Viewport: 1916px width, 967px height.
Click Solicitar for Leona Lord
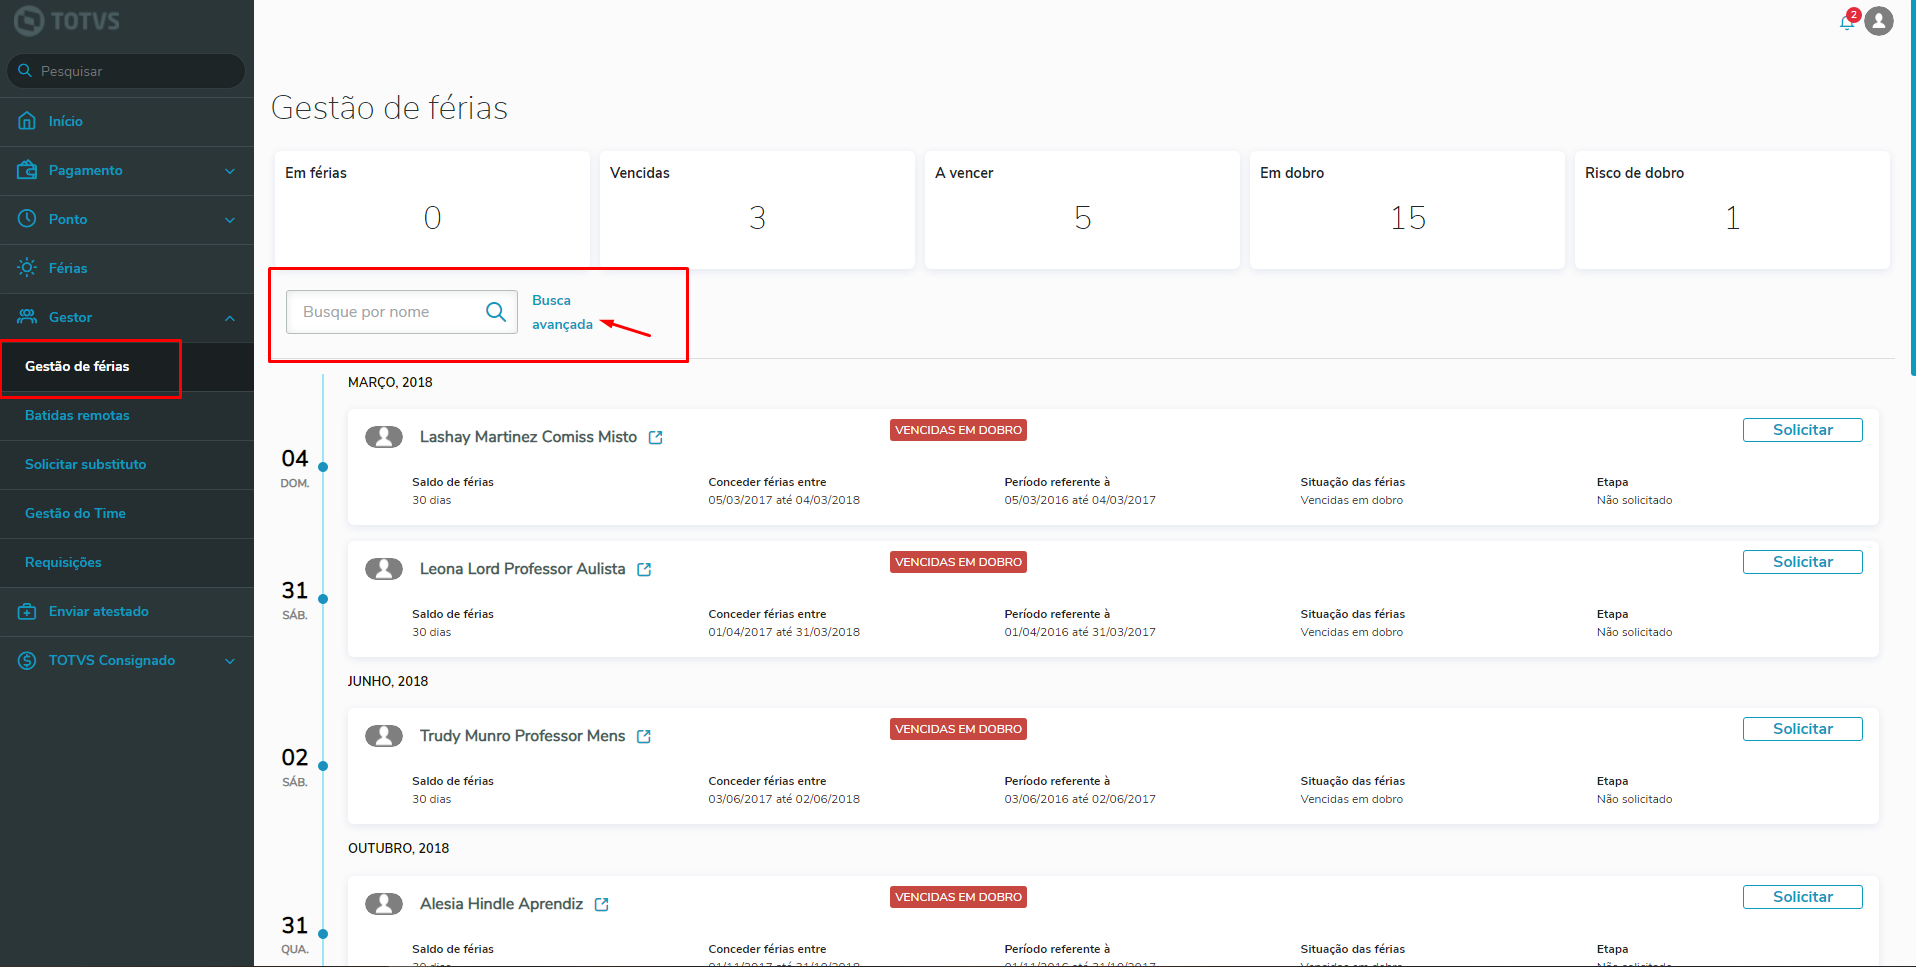(1802, 562)
